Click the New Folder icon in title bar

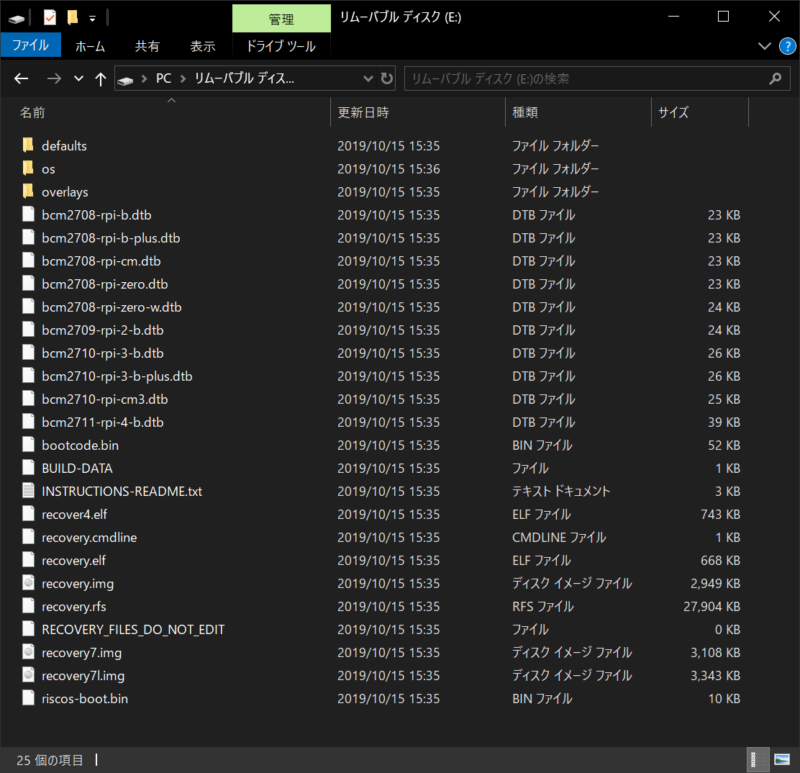[x=72, y=17]
